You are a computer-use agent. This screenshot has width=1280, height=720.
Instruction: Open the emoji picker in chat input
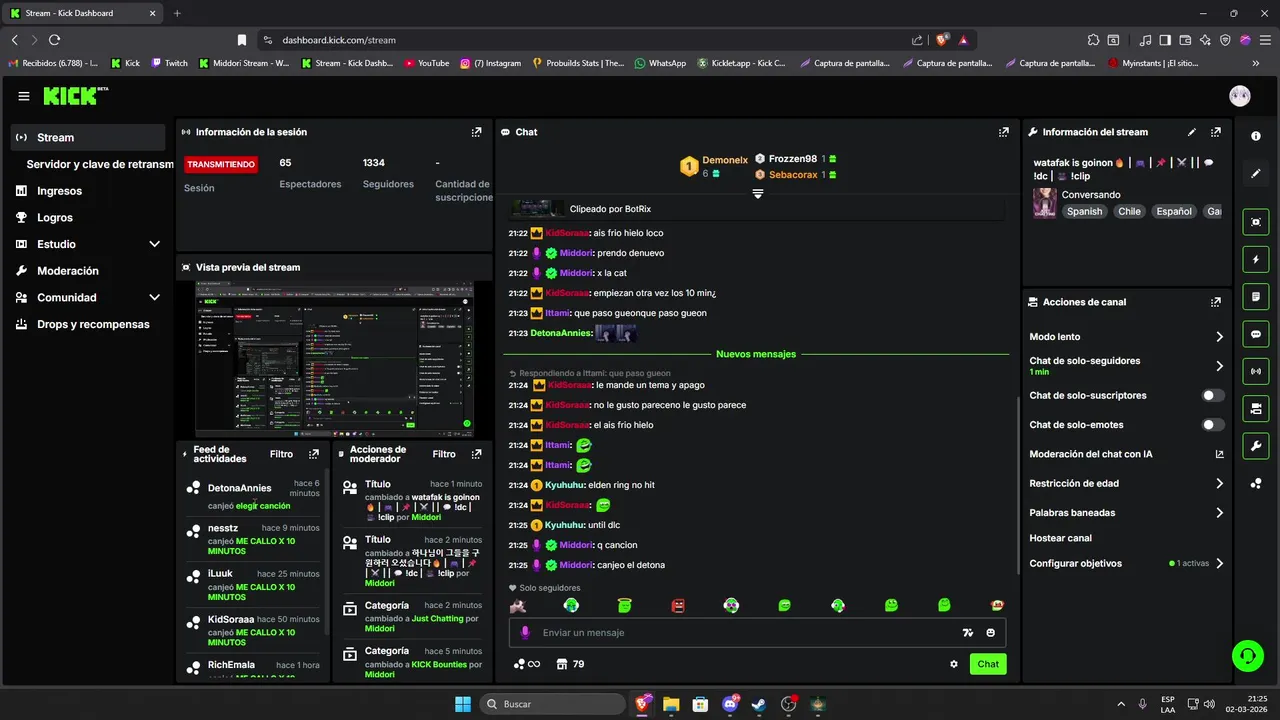991,633
